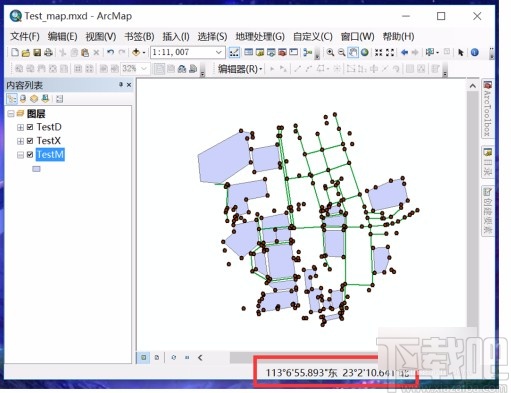Open the 编辑器(R) dropdown menu
This screenshot has width=511, height=393.
click(x=240, y=69)
